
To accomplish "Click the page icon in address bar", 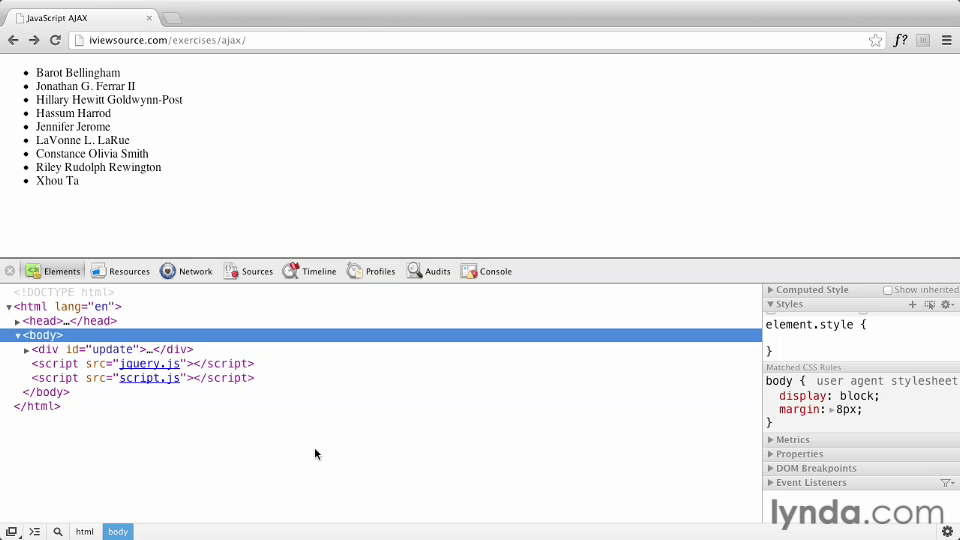I will tap(79, 40).
